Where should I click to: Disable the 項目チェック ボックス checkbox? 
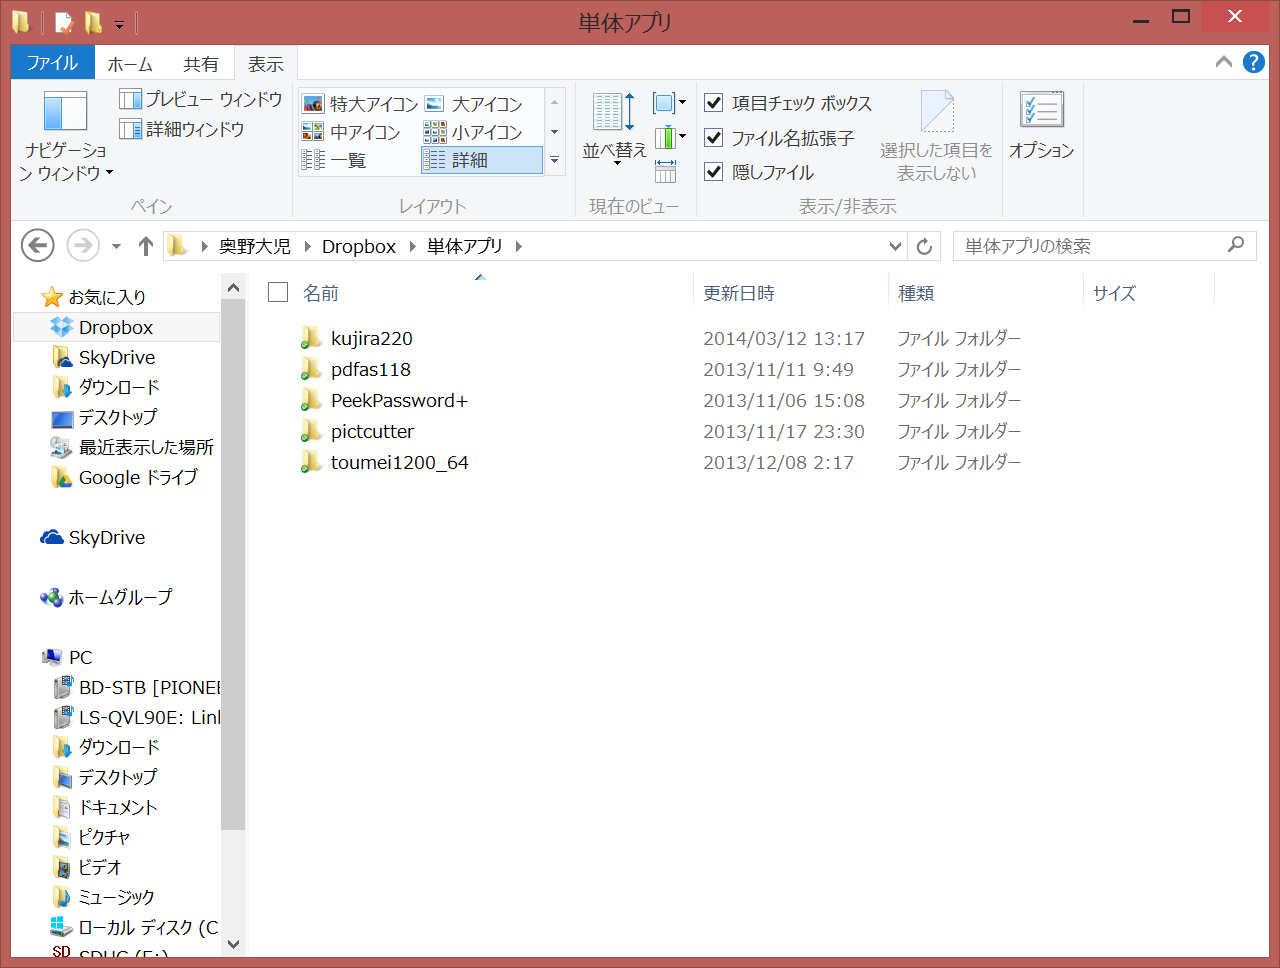(x=714, y=103)
